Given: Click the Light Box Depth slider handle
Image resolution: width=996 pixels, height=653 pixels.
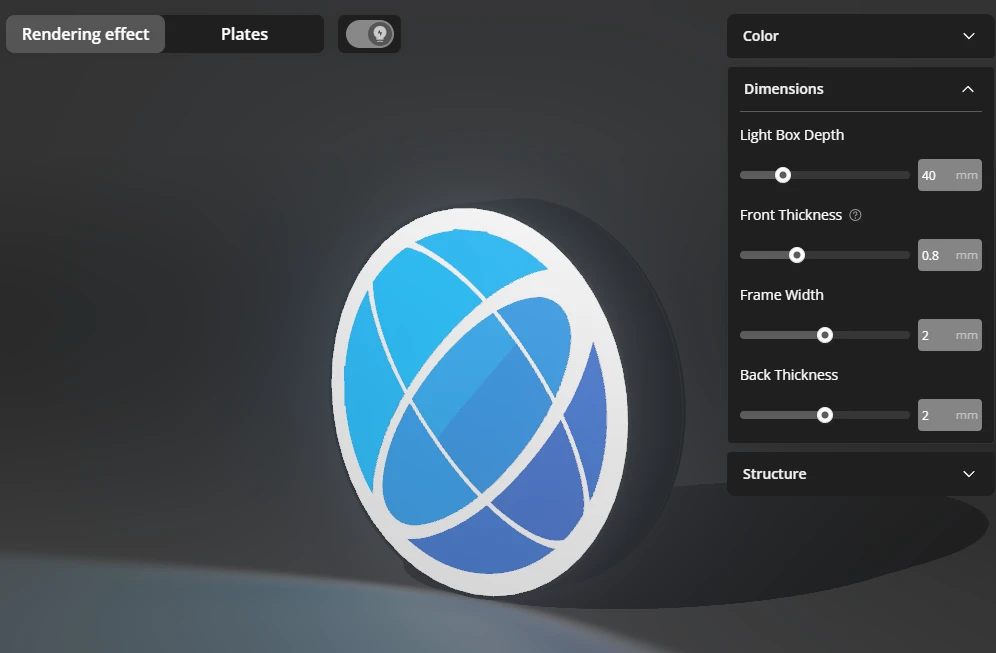Looking at the screenshot, I should (783, 175).
